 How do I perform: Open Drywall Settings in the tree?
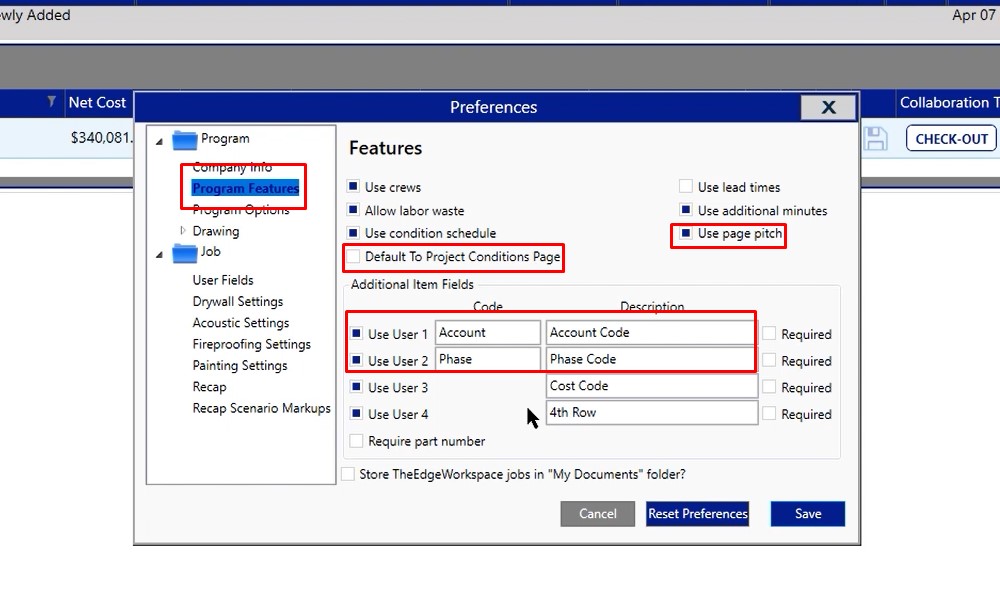tap(237, 301)
